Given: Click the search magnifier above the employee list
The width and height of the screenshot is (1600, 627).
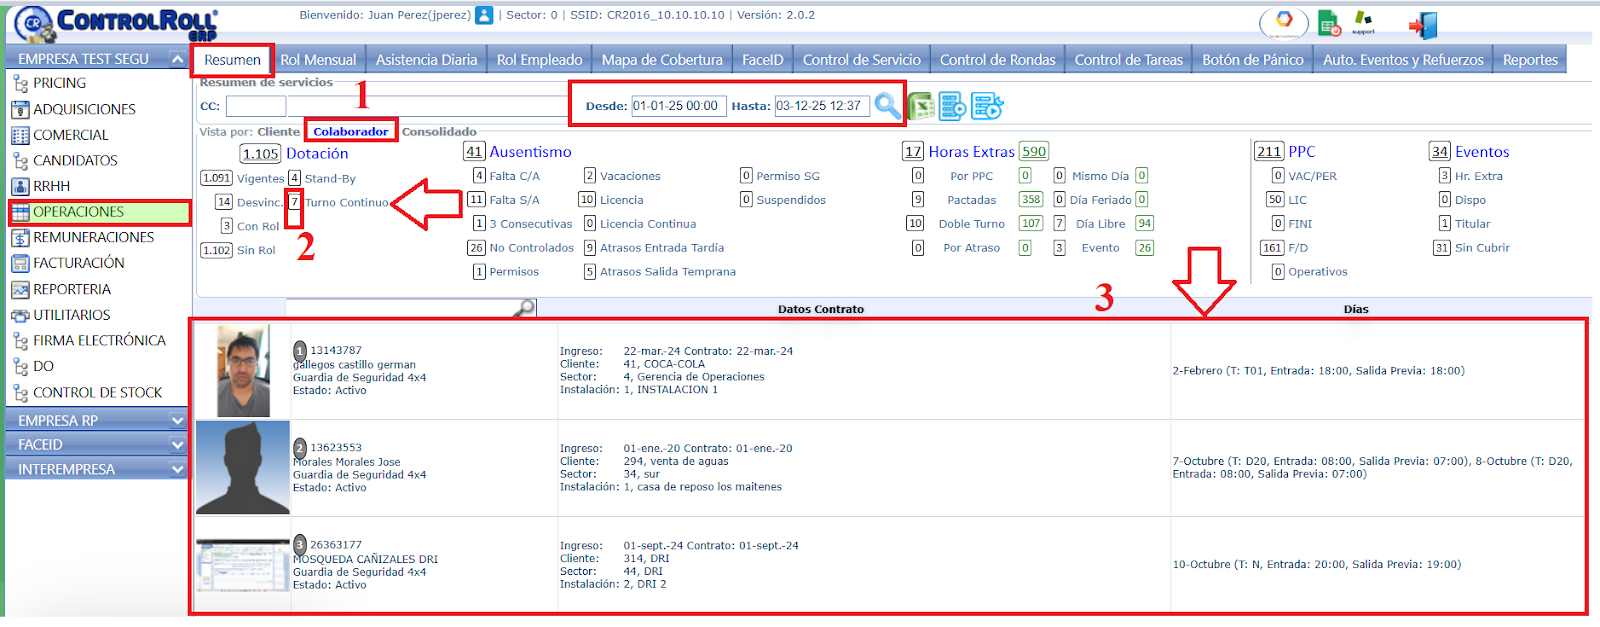Looking at the screenshot, I should 524,308.
